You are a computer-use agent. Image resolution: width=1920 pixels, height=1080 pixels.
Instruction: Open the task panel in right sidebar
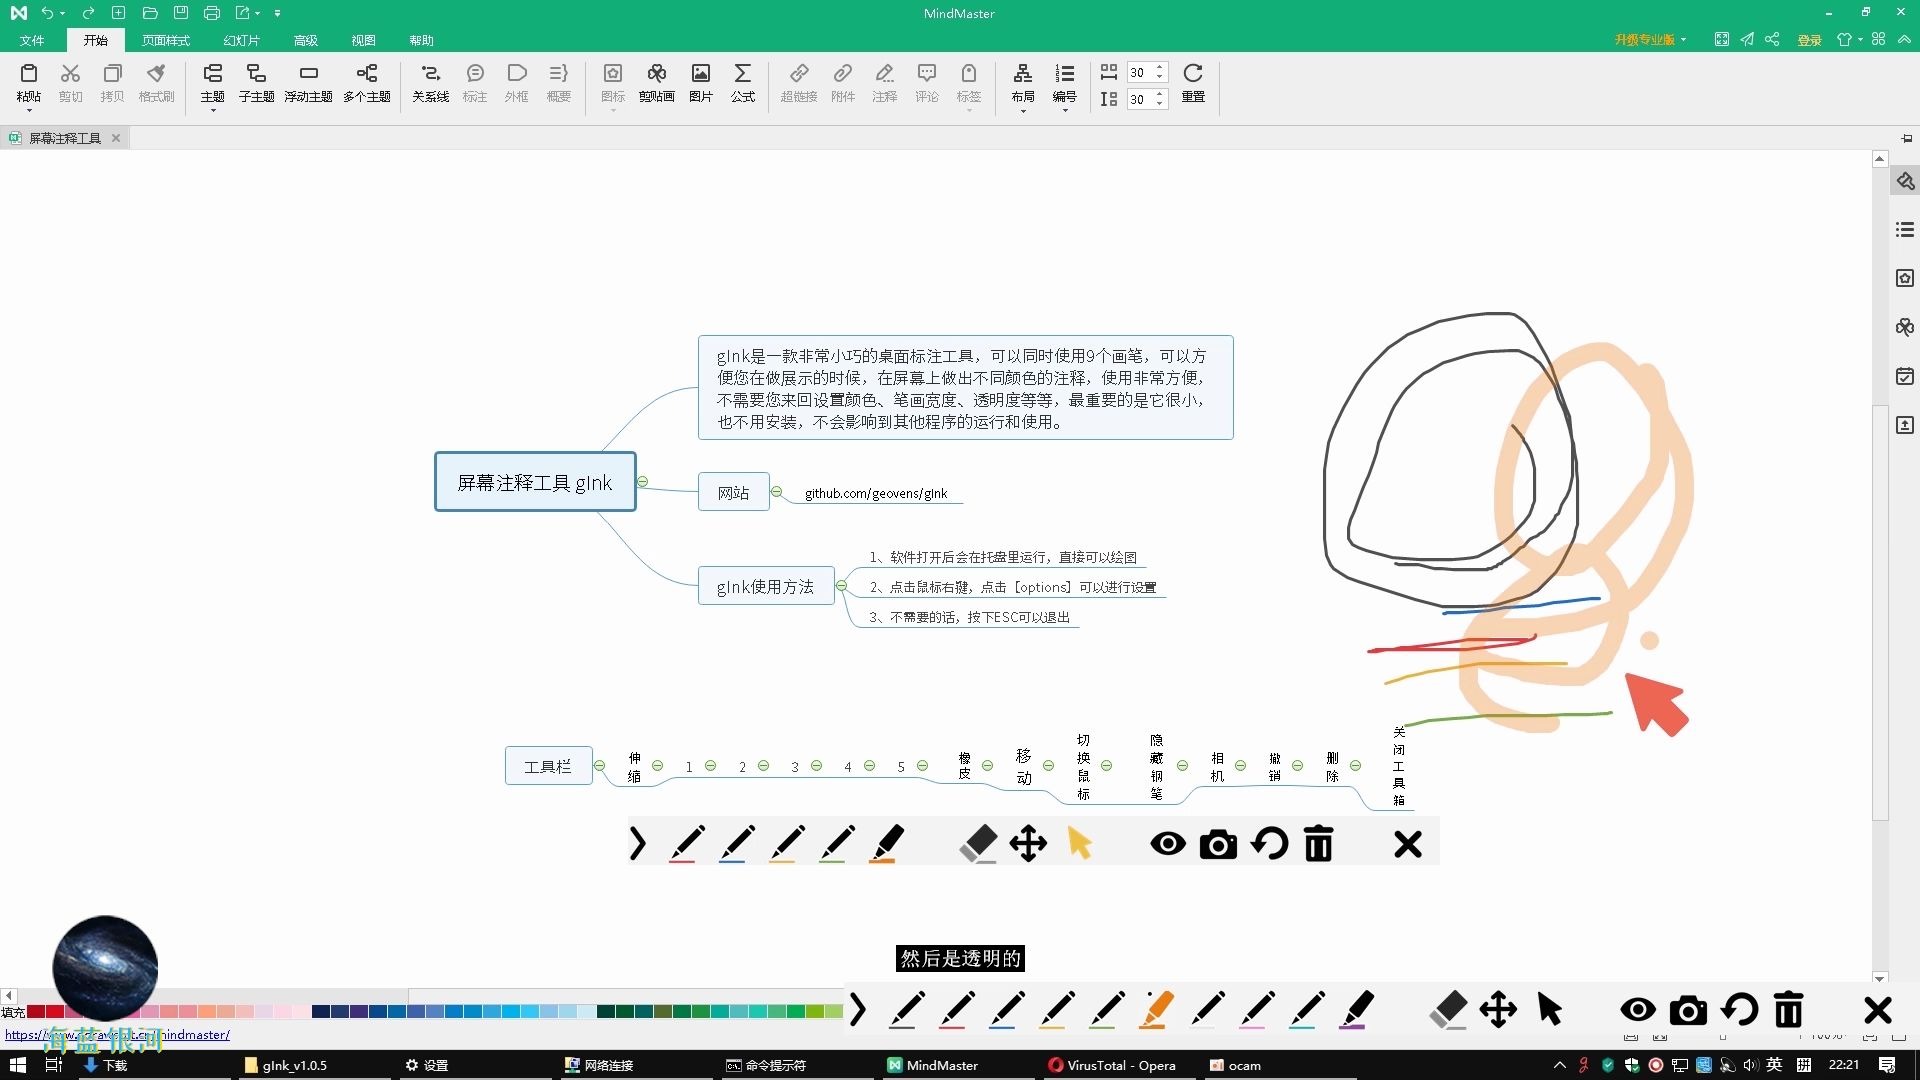[1905, 376]
